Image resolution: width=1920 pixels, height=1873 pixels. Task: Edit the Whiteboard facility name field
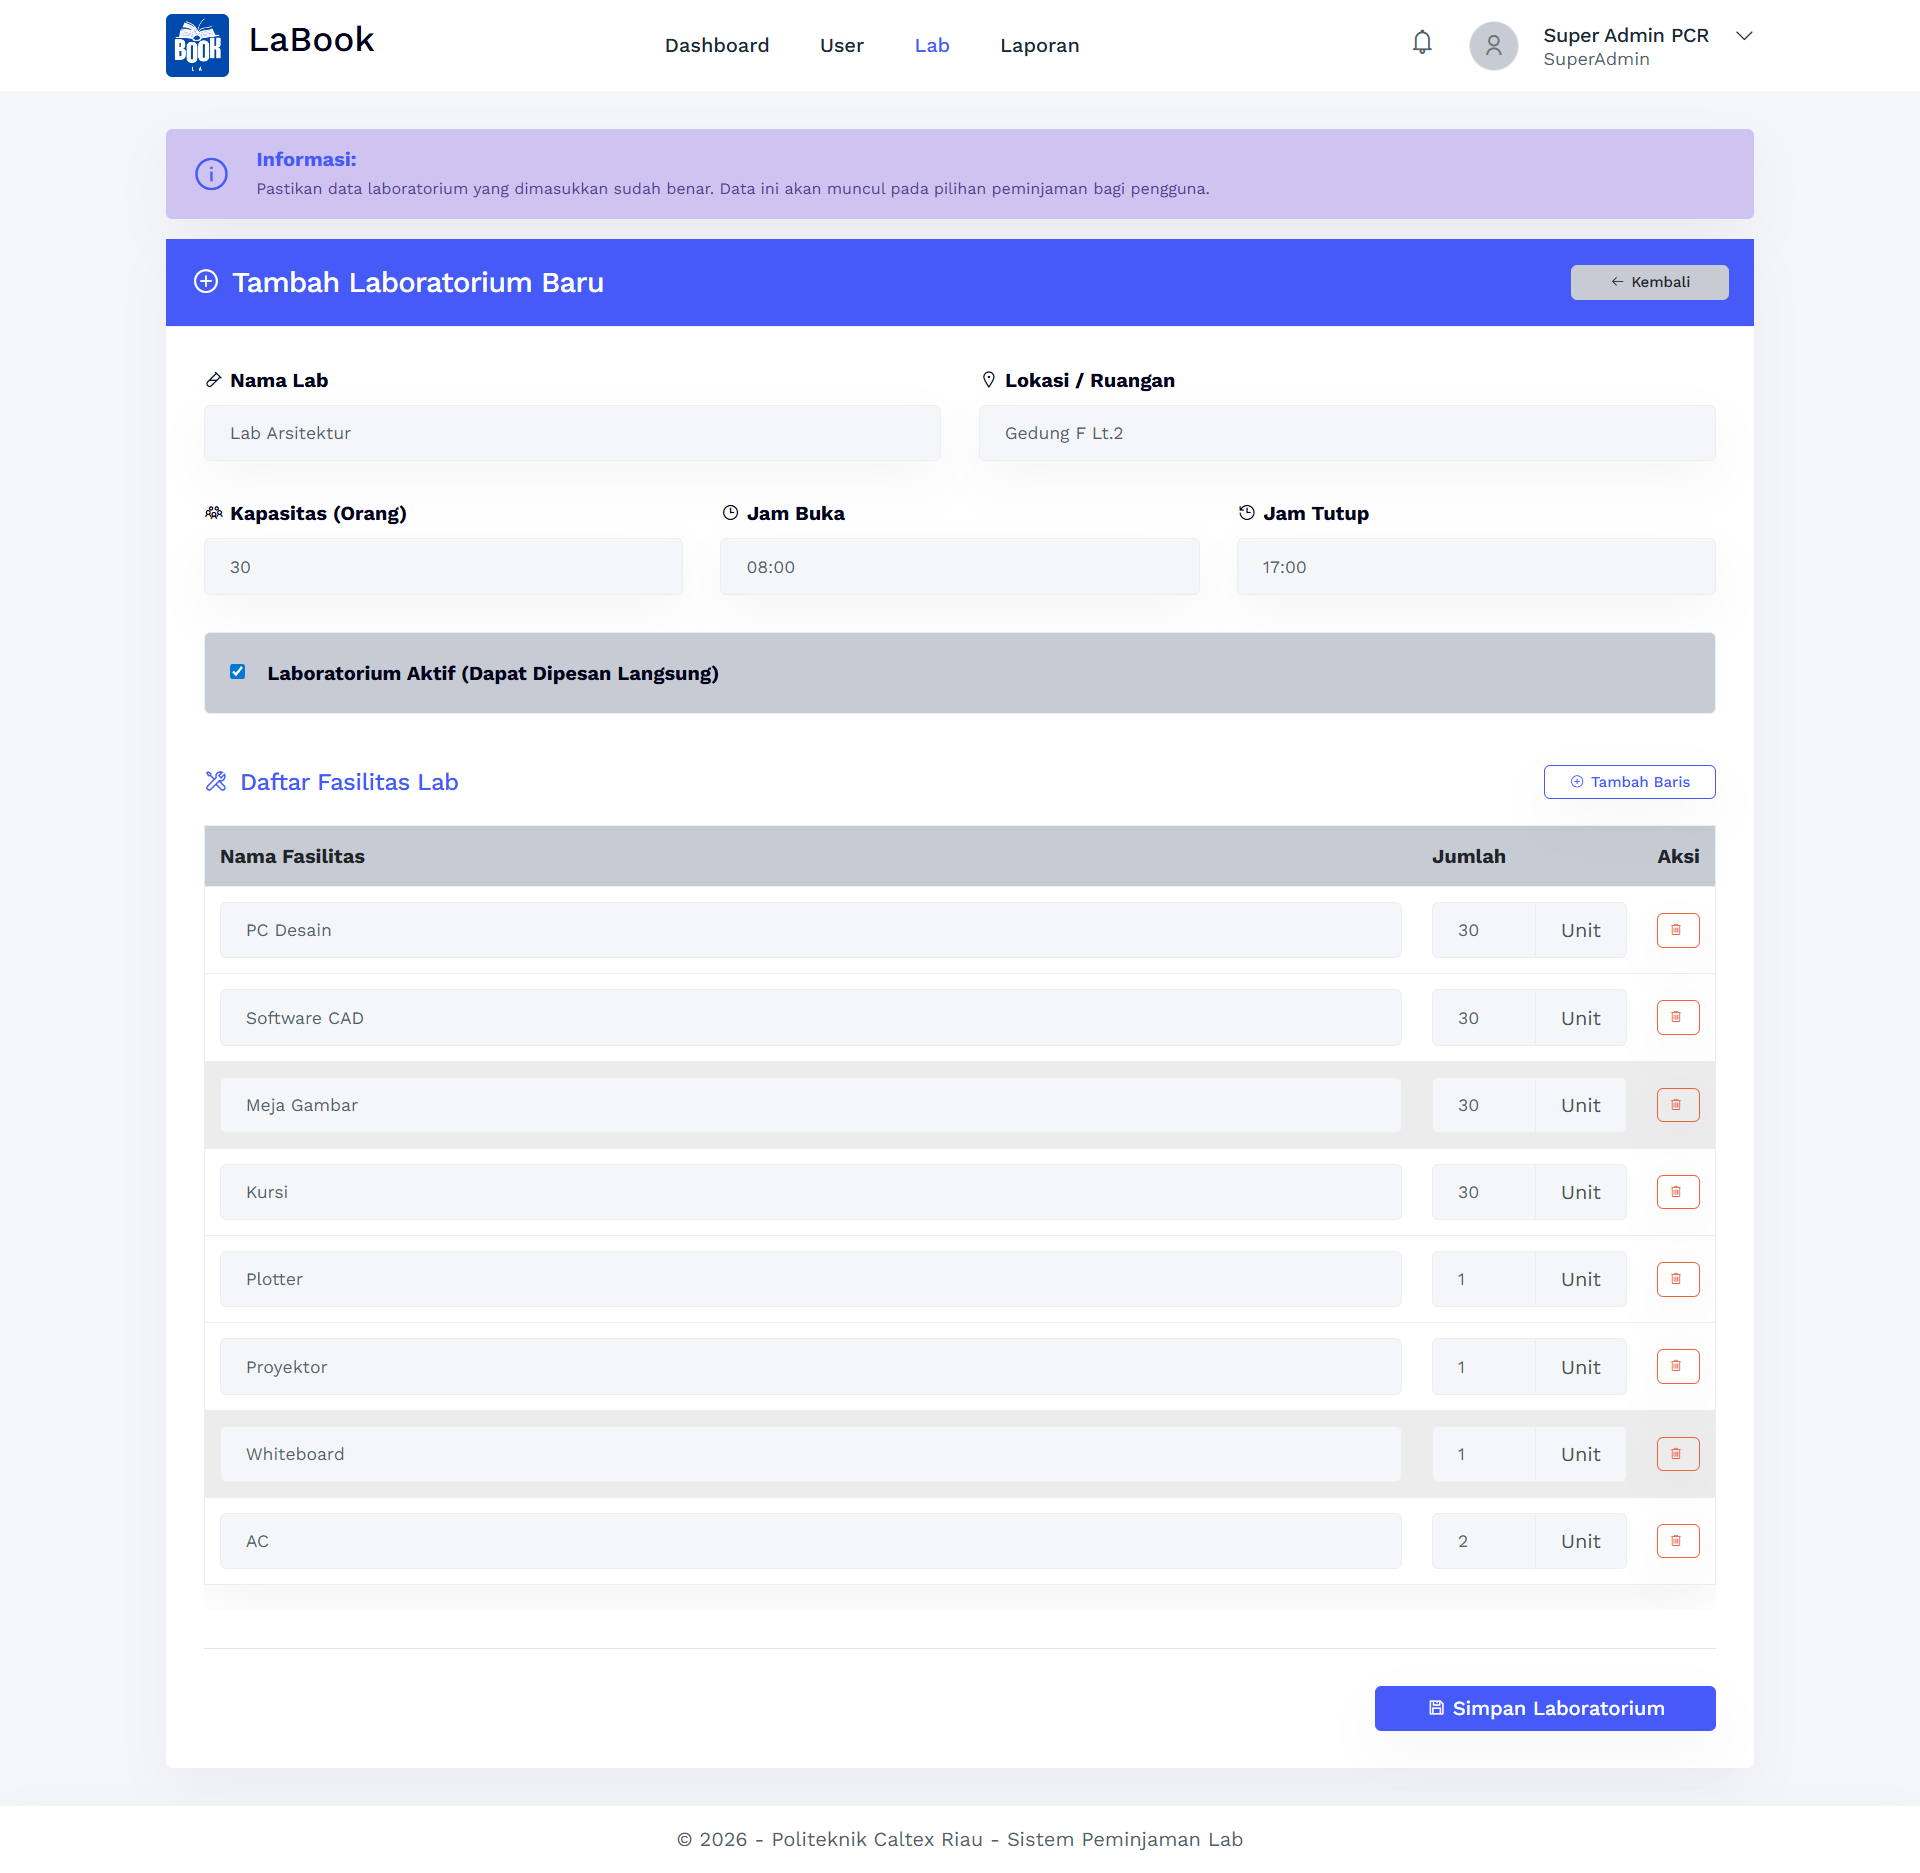pyautogui.click(x=810, y=1454)
